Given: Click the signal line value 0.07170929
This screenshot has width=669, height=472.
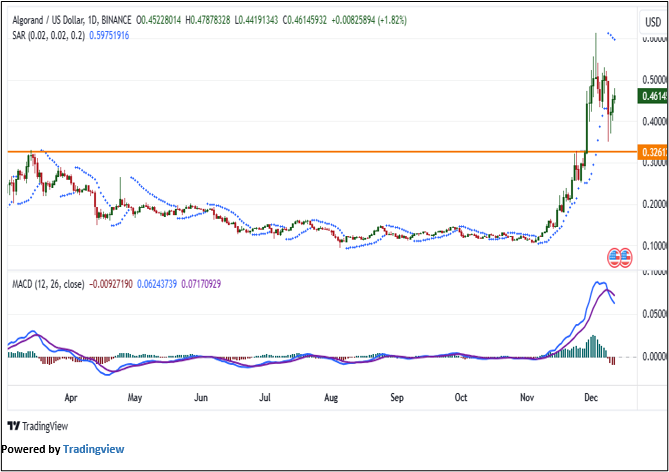Looking at the screenshot, I should (x=201, y=284).
